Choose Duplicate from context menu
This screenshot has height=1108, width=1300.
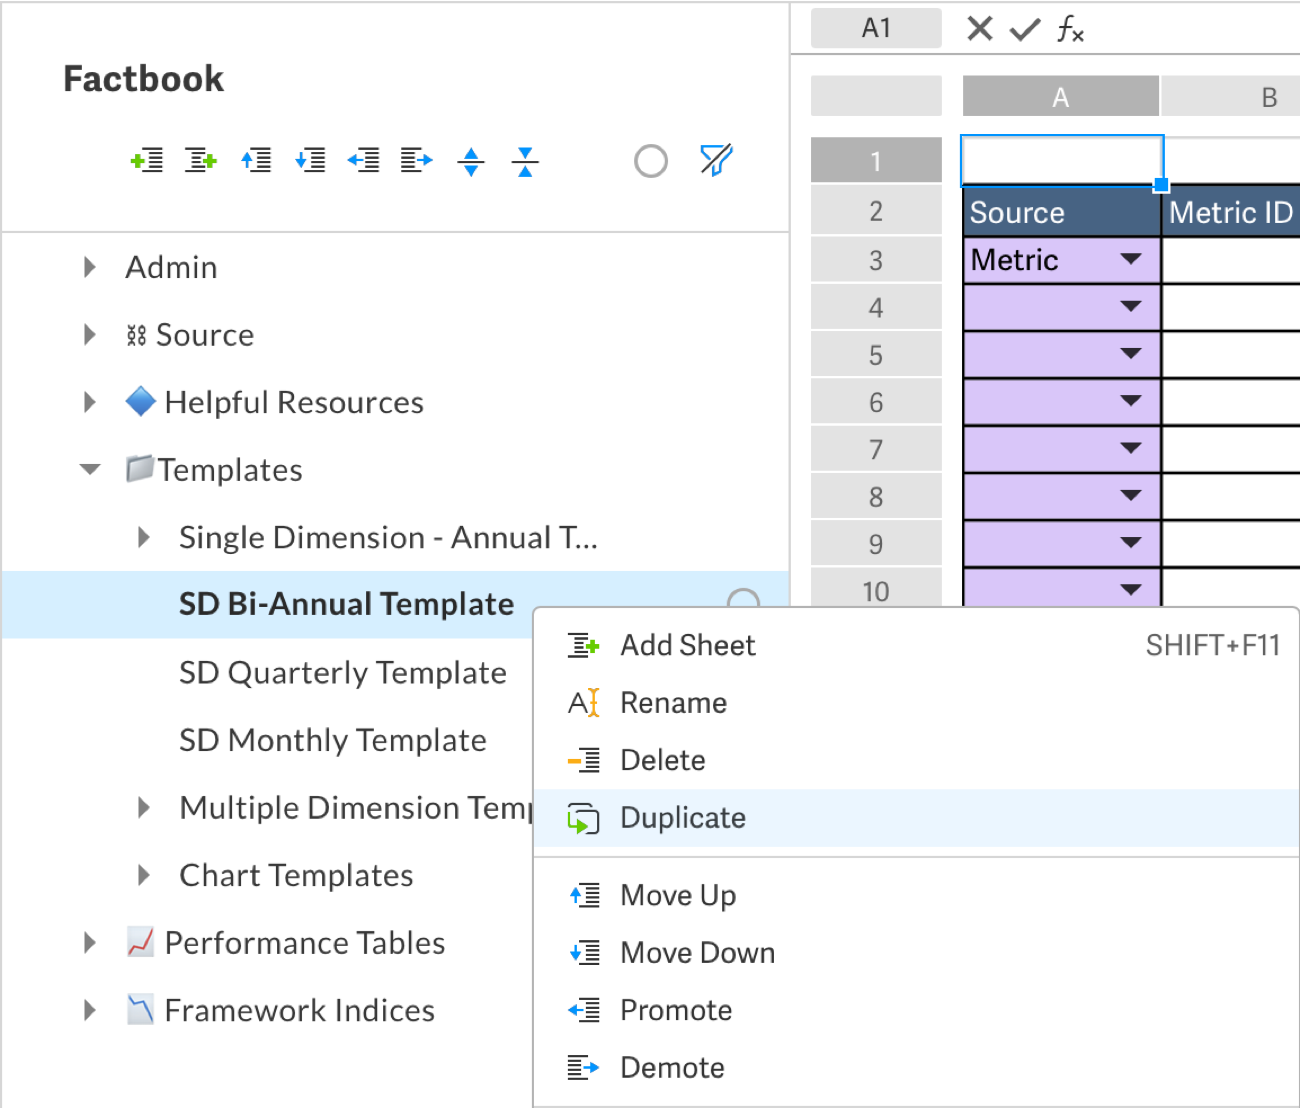click(917, 818)
